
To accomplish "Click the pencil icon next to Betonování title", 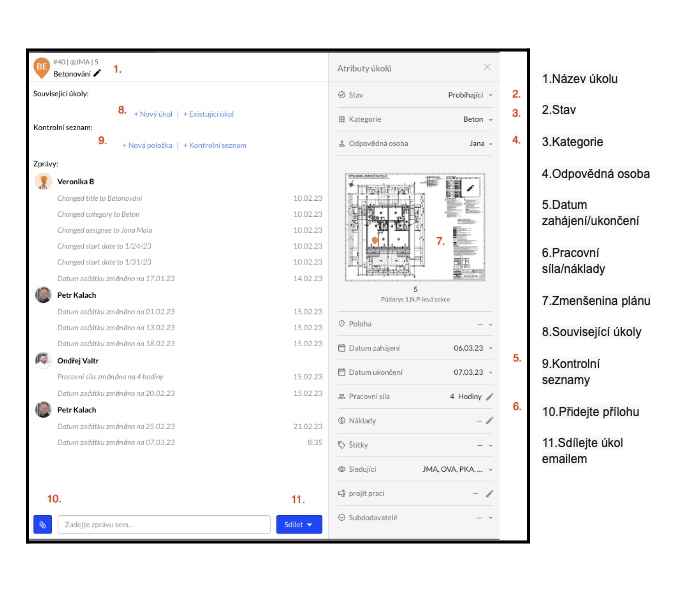I will [x=98, y=73].
